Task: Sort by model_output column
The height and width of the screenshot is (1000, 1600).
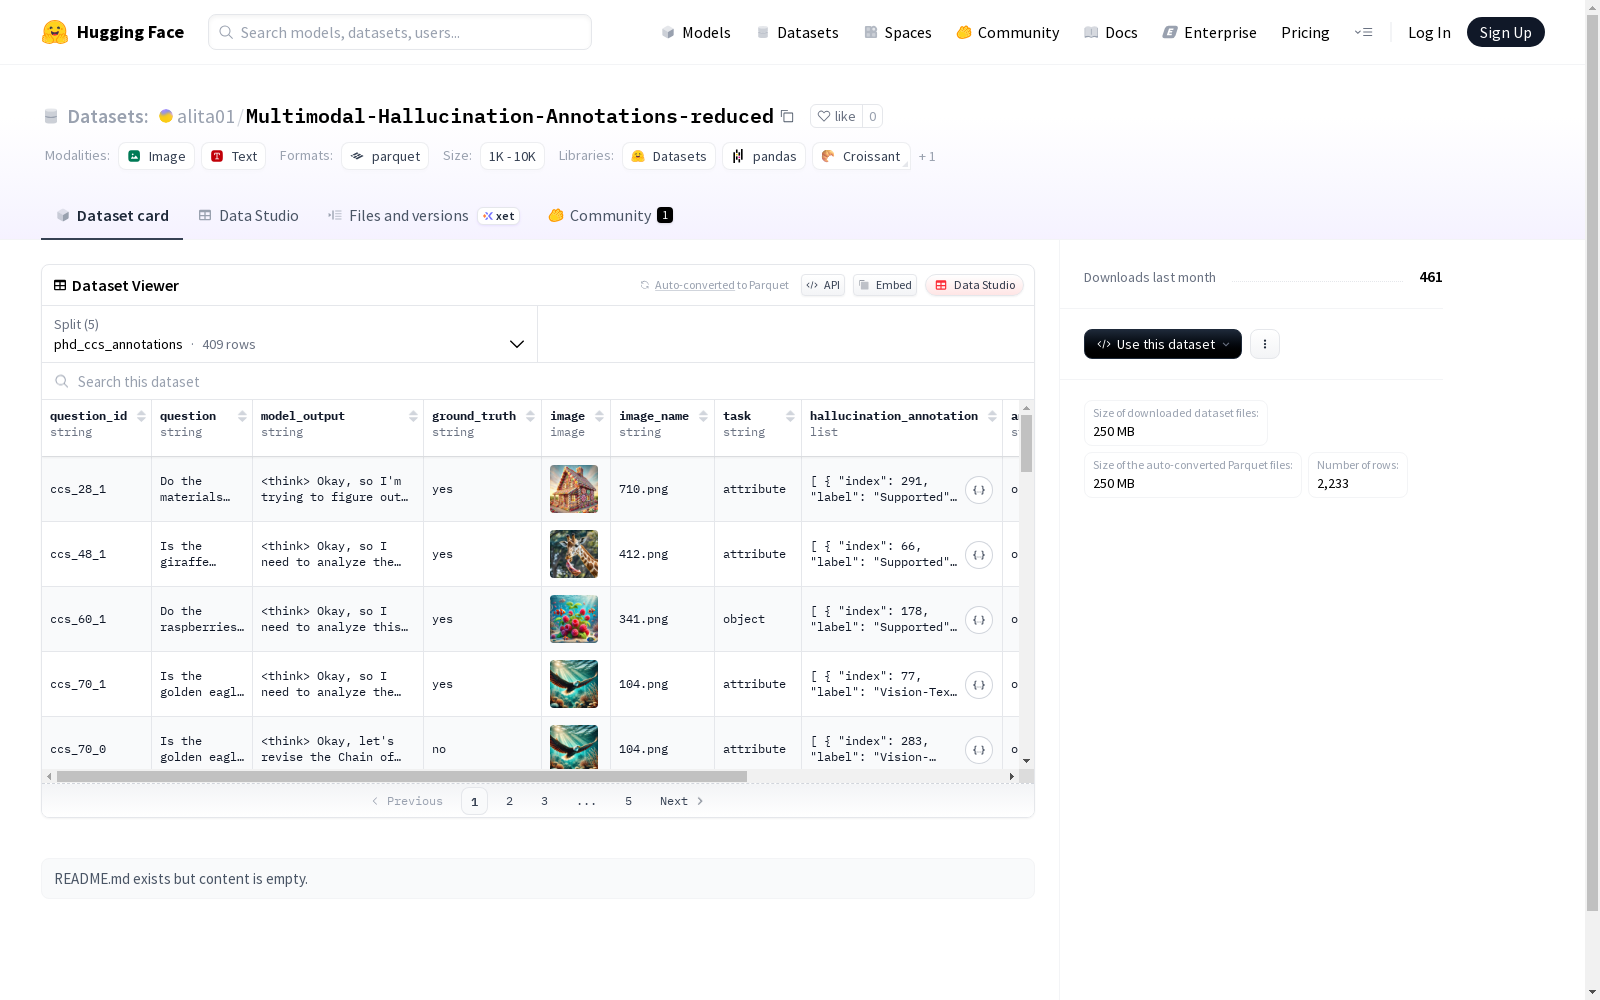Action: pyautogui.click(x=413, y=416)
